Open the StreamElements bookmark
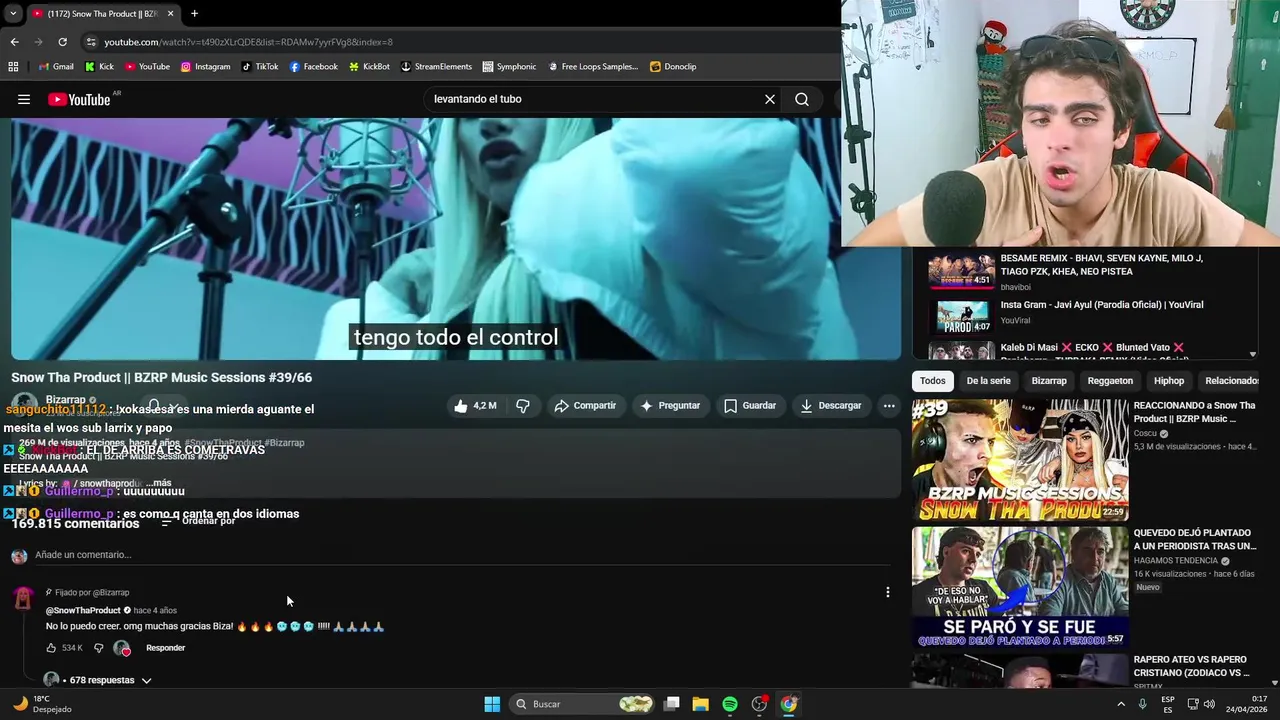The image size is (1280, 720). 436,67
